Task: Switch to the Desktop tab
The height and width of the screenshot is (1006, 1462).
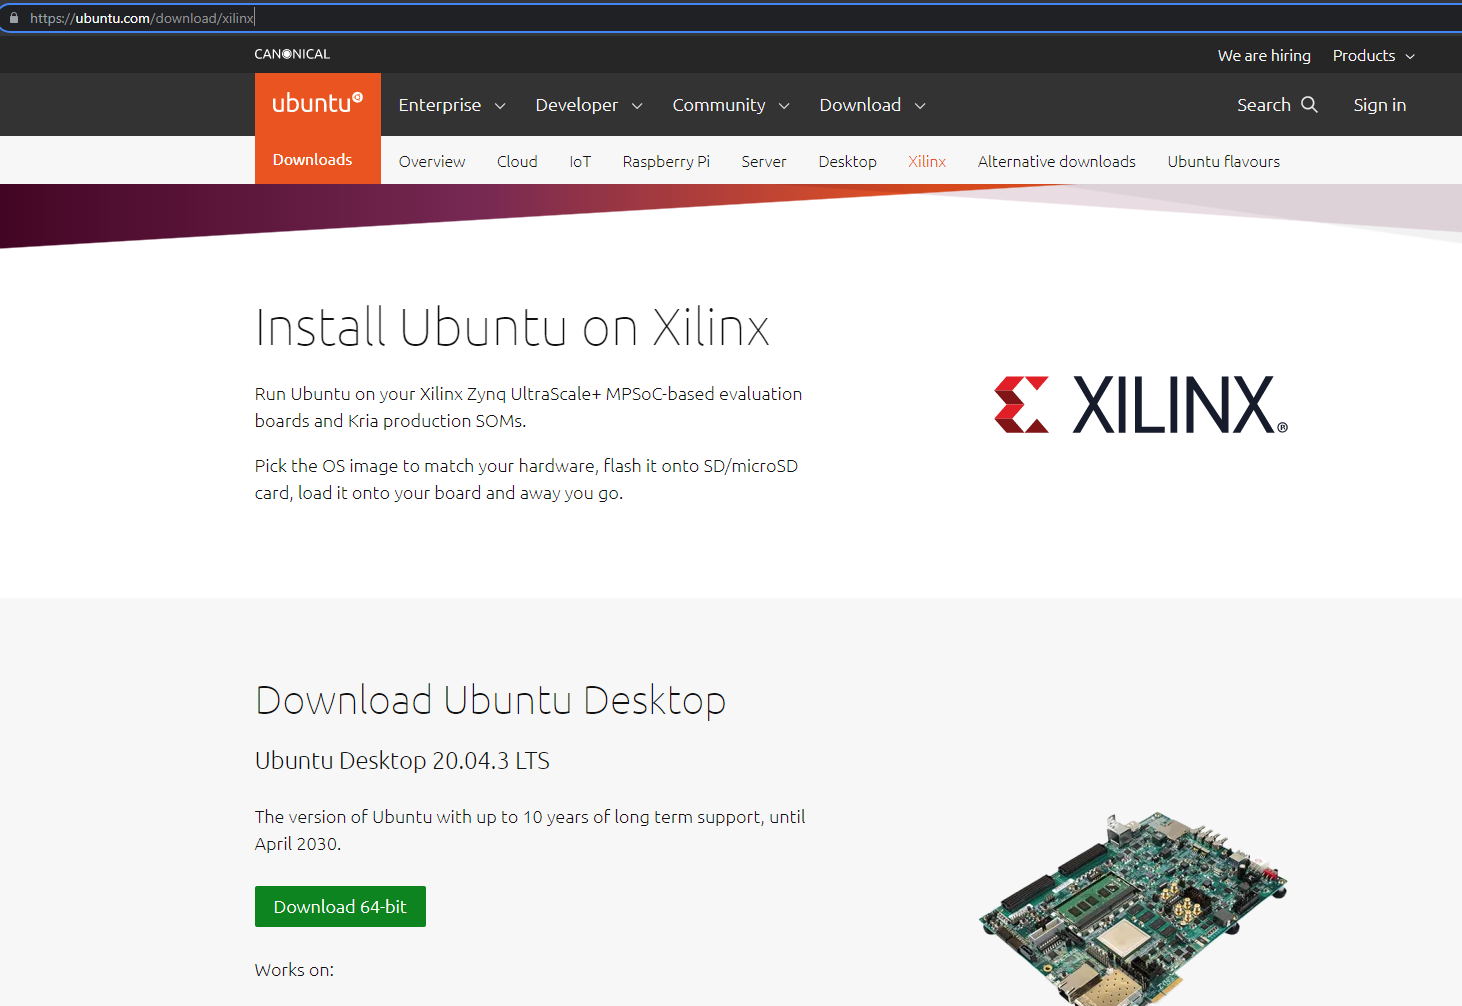Action: [848, 161]
